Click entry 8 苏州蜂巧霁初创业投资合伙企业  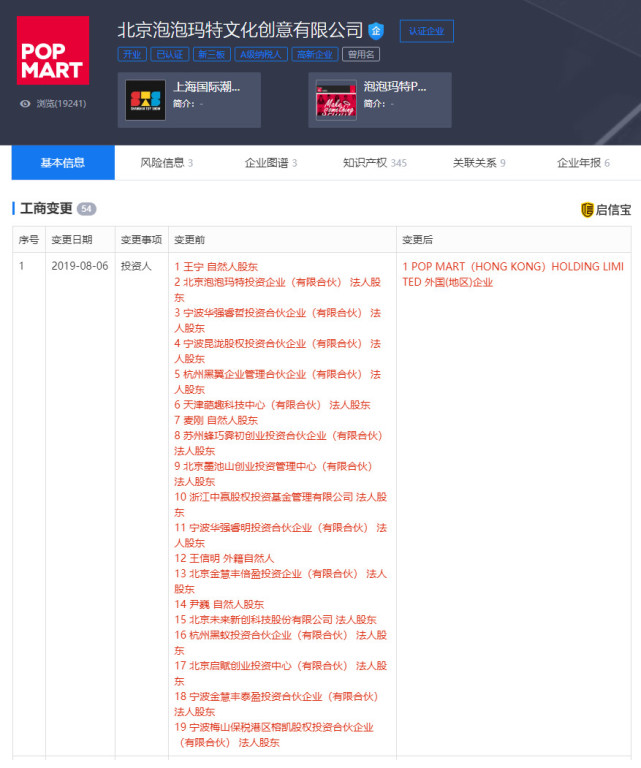(x=278, y=443)
